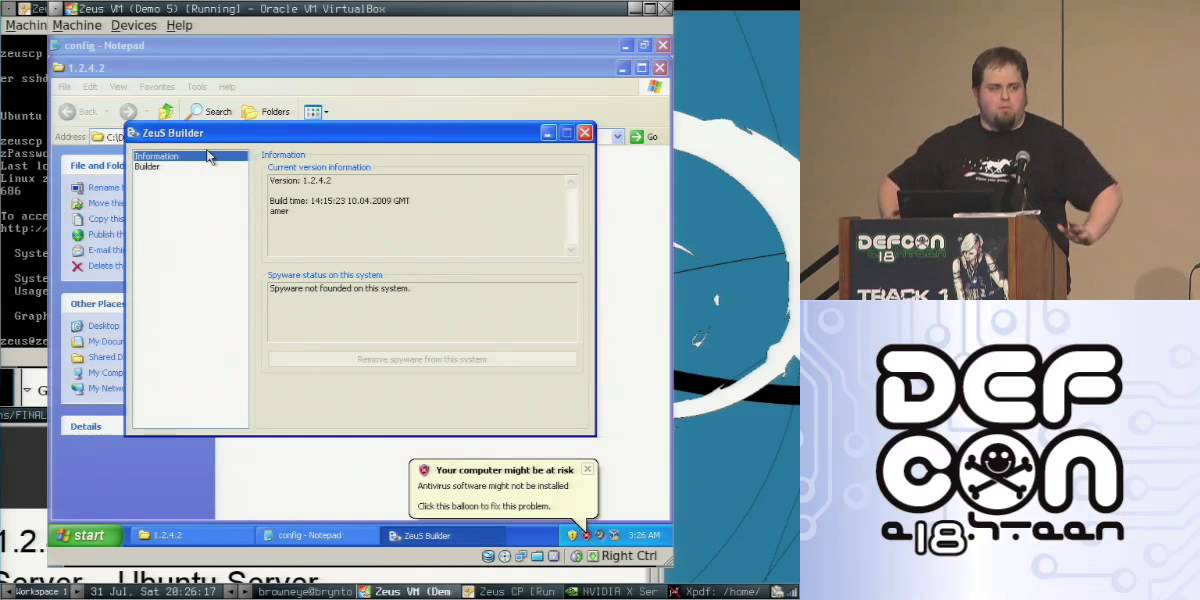Open Address bar dropdown arrow
This screenshot has height=600, width=1200.
[x=618, y=137]
